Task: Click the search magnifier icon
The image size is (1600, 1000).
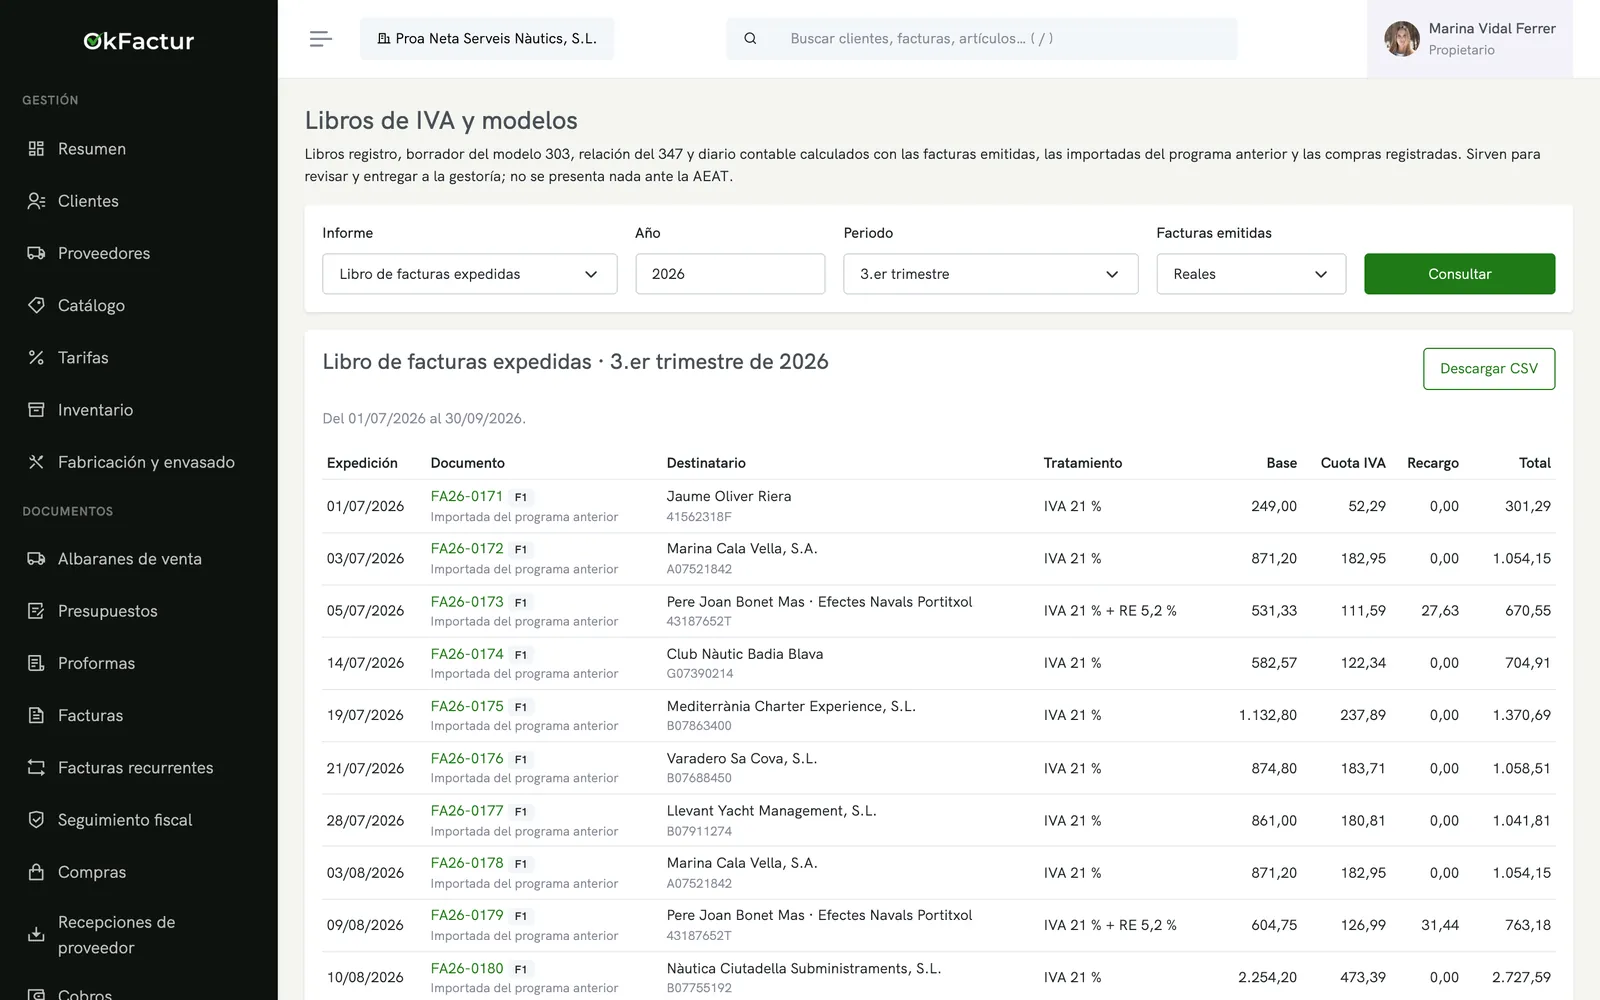Action: click(x=750, y=39)
